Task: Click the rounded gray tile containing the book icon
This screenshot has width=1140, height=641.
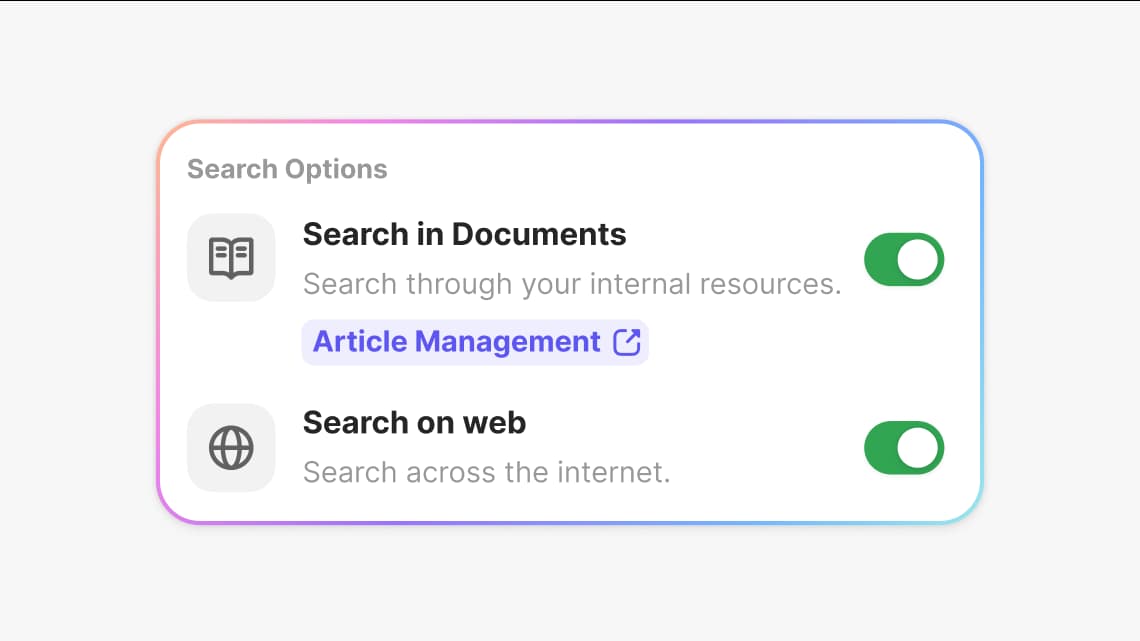Action: [x=231, y=258]
